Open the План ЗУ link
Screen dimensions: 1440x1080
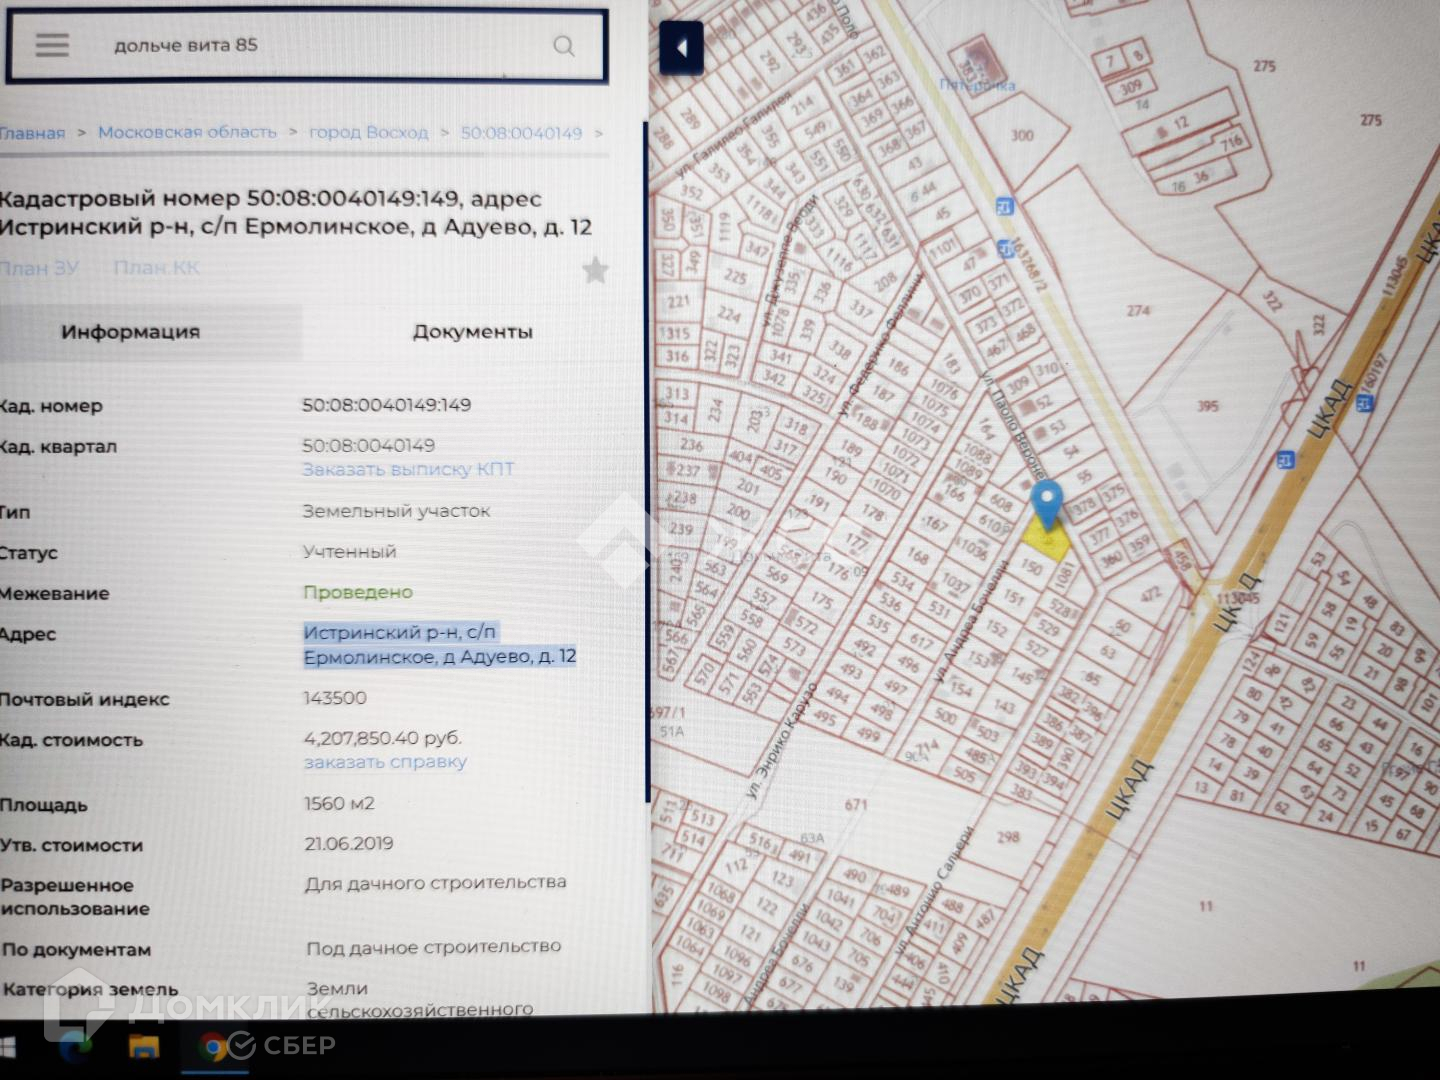click(39, 268)
